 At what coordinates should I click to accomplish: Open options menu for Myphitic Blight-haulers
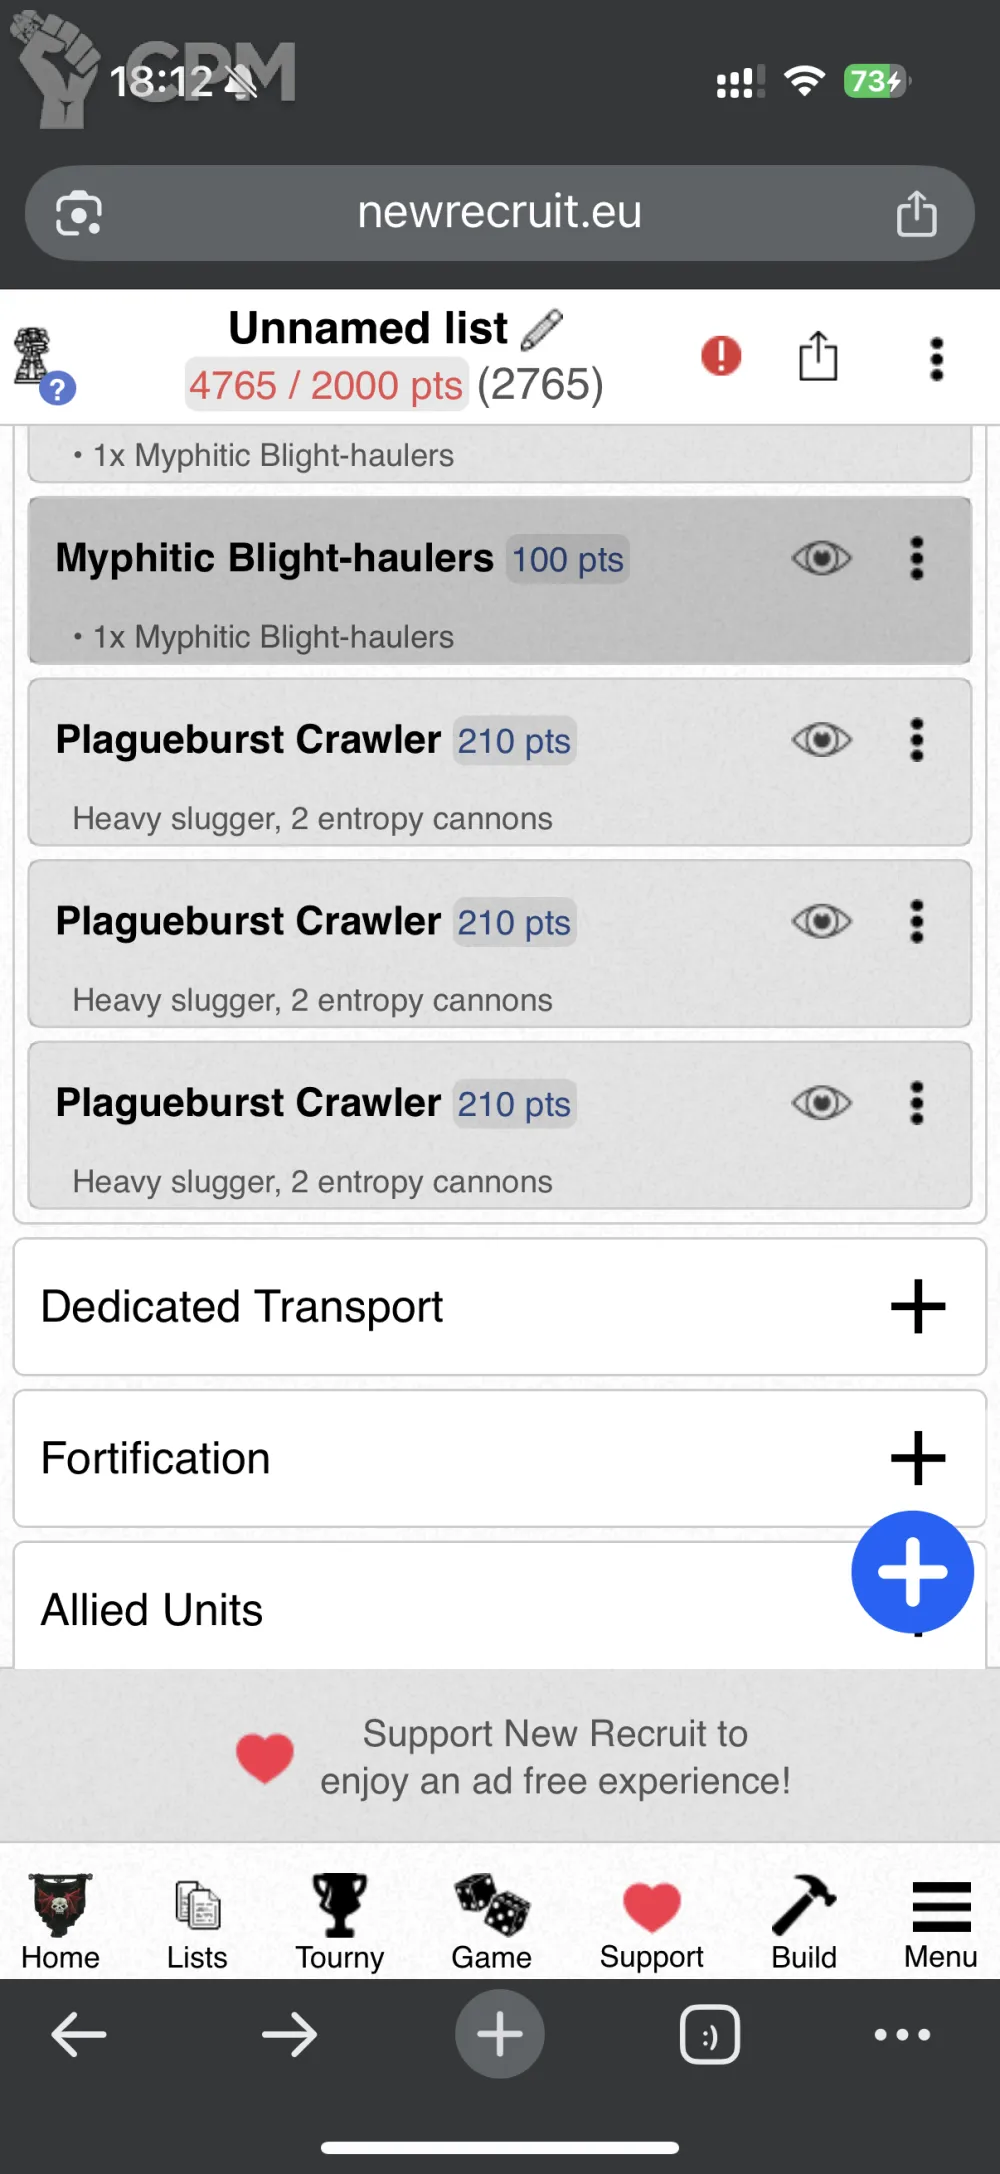[x=916, y=558]
